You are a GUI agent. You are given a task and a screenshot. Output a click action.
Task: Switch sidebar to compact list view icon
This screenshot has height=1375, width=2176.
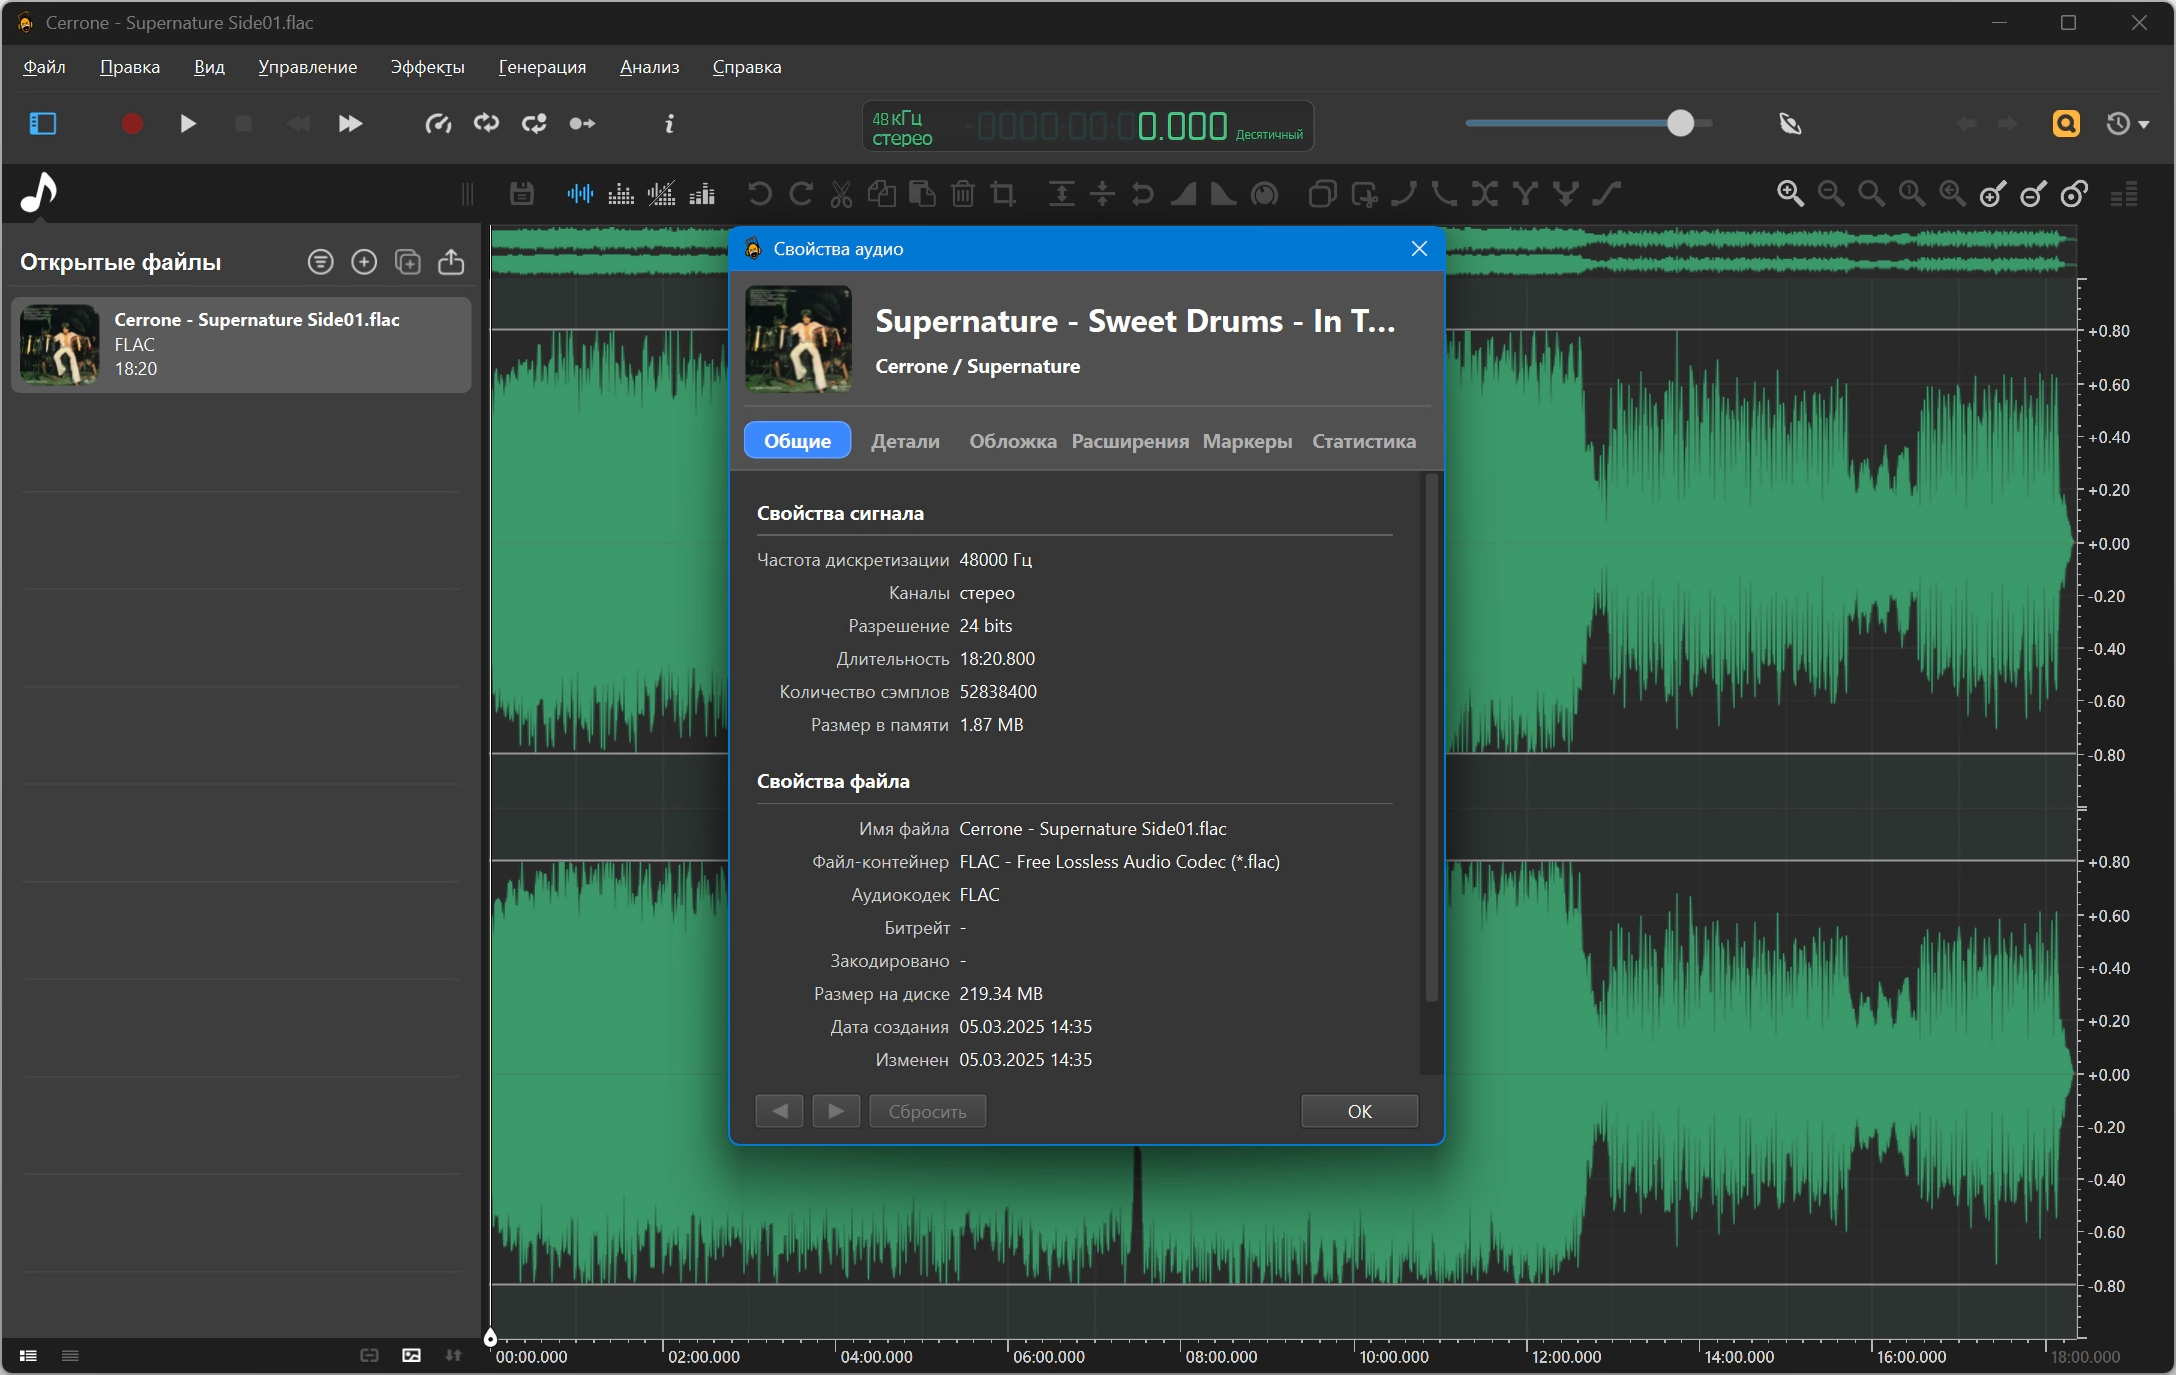click(x=70, y=1356)
